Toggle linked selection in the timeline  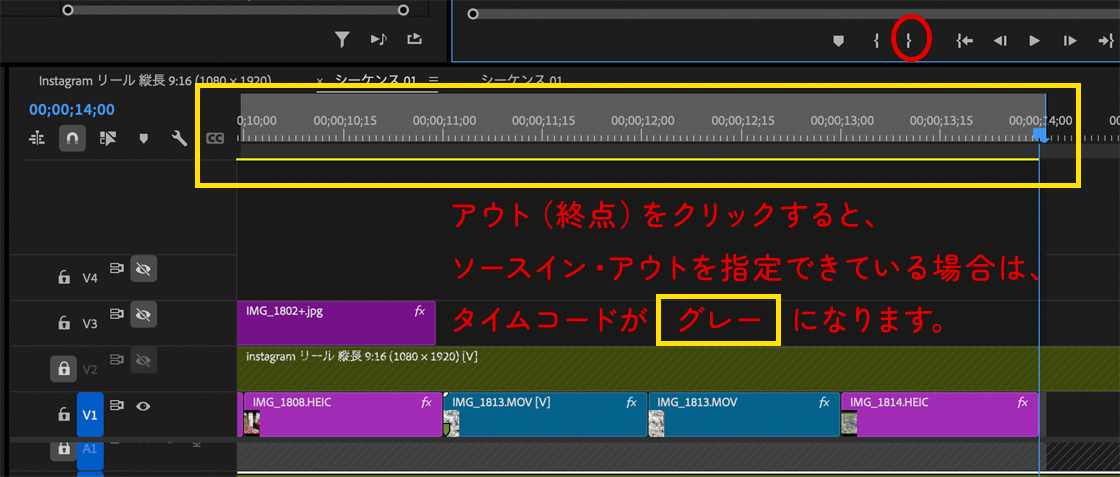coord(107,139)
